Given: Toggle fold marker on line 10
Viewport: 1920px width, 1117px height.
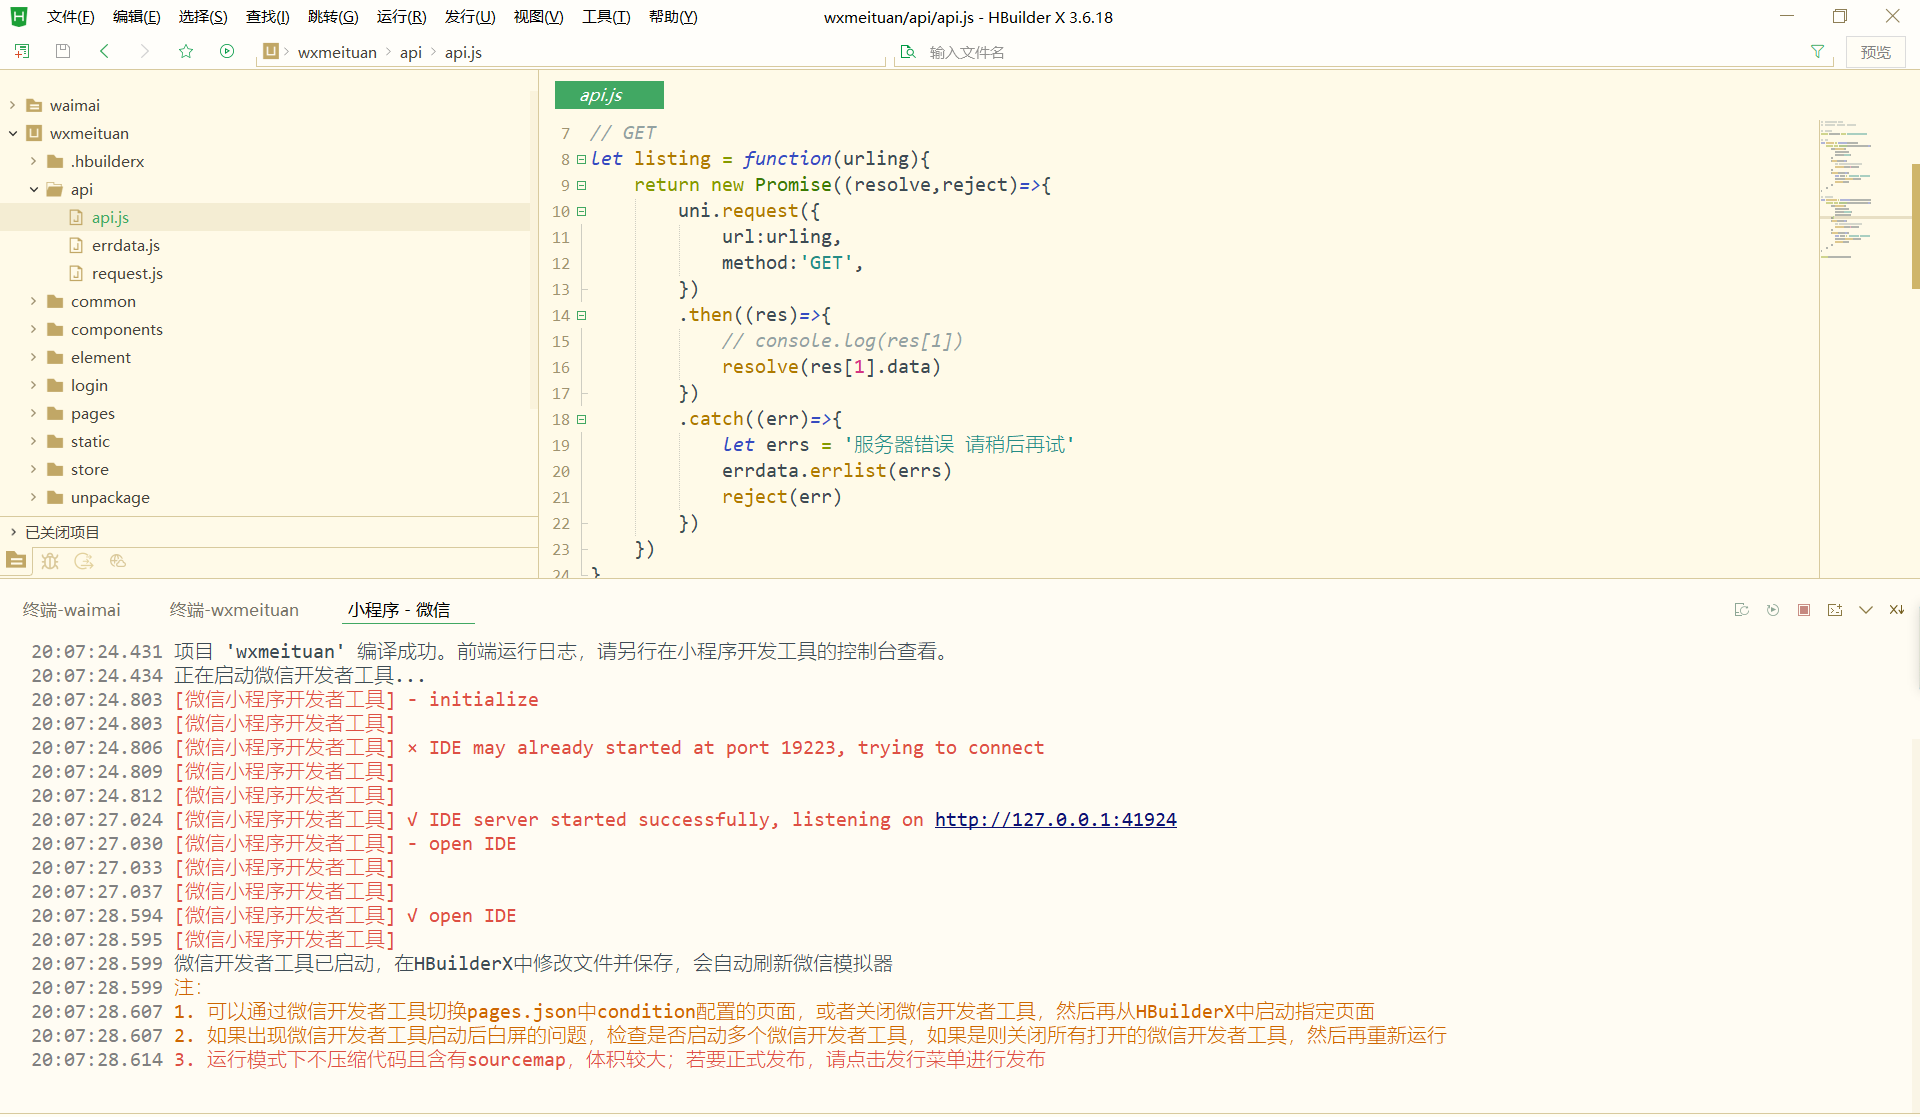Looking at the screenshot, I should (582, 211).
